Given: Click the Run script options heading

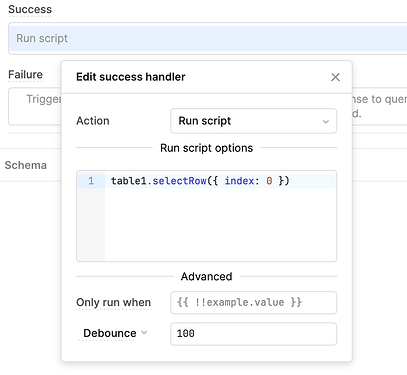Looking at the screenshot, I should (x=206, y=148).
